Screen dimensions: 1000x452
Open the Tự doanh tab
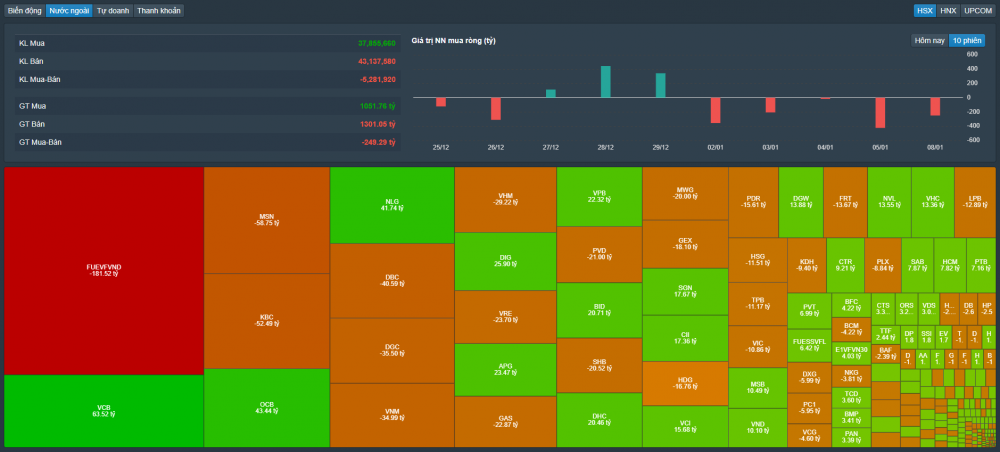pos(113,11)
